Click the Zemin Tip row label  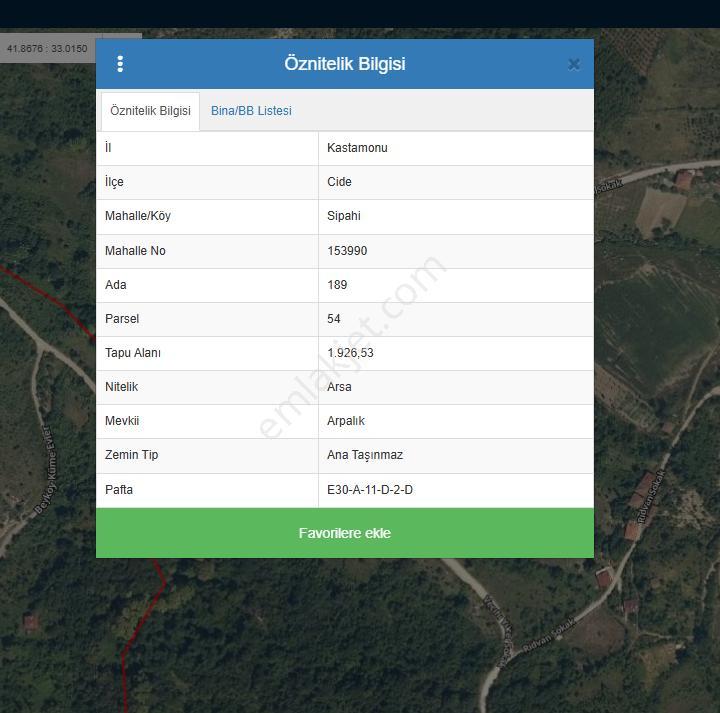point(131,455)
